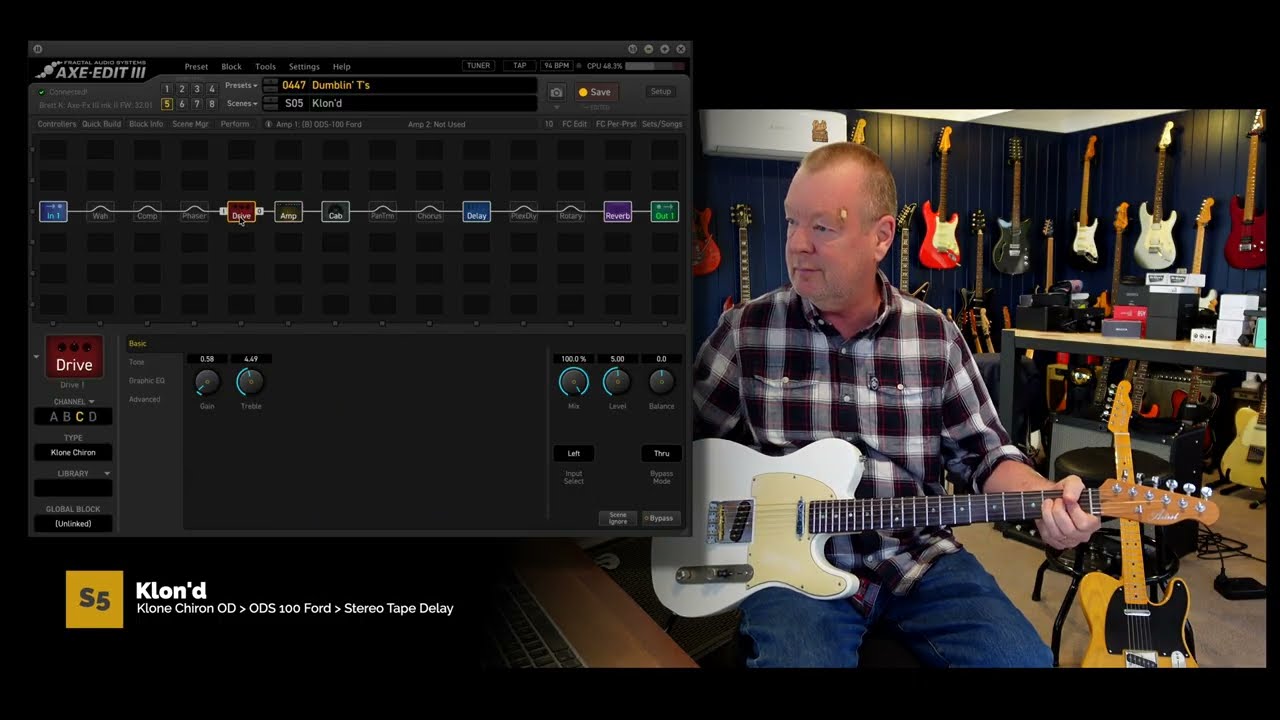The image size is (1280, 720).
Task: Click the TAP tempo button
Action: pyautogui.click(x=519, y=66)
